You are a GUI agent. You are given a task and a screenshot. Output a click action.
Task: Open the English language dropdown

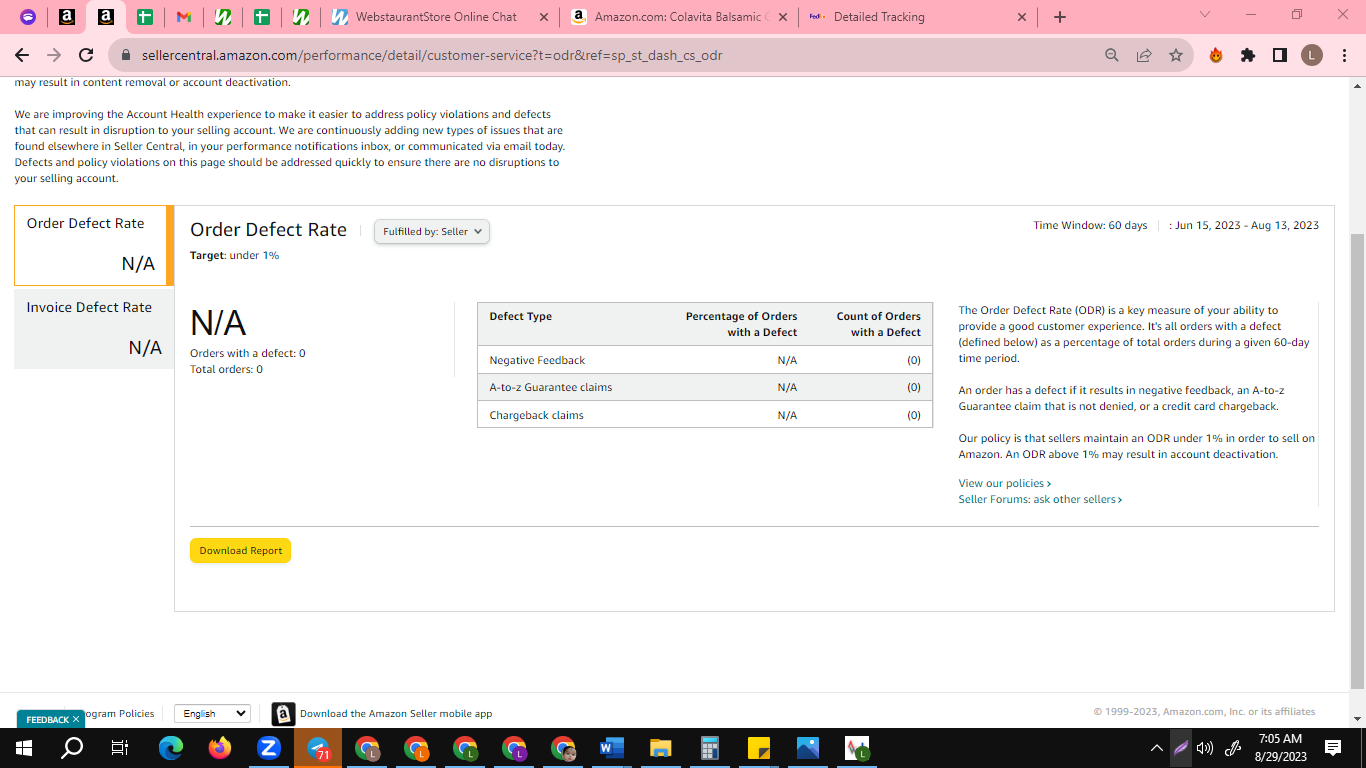click(x=212, y=713)
